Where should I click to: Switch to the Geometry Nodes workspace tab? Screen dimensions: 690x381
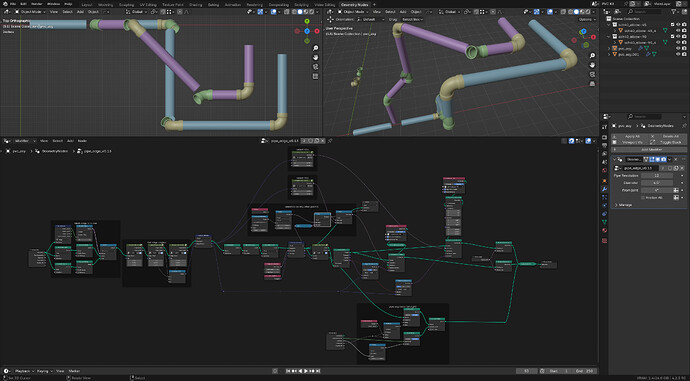coord(354,4)
